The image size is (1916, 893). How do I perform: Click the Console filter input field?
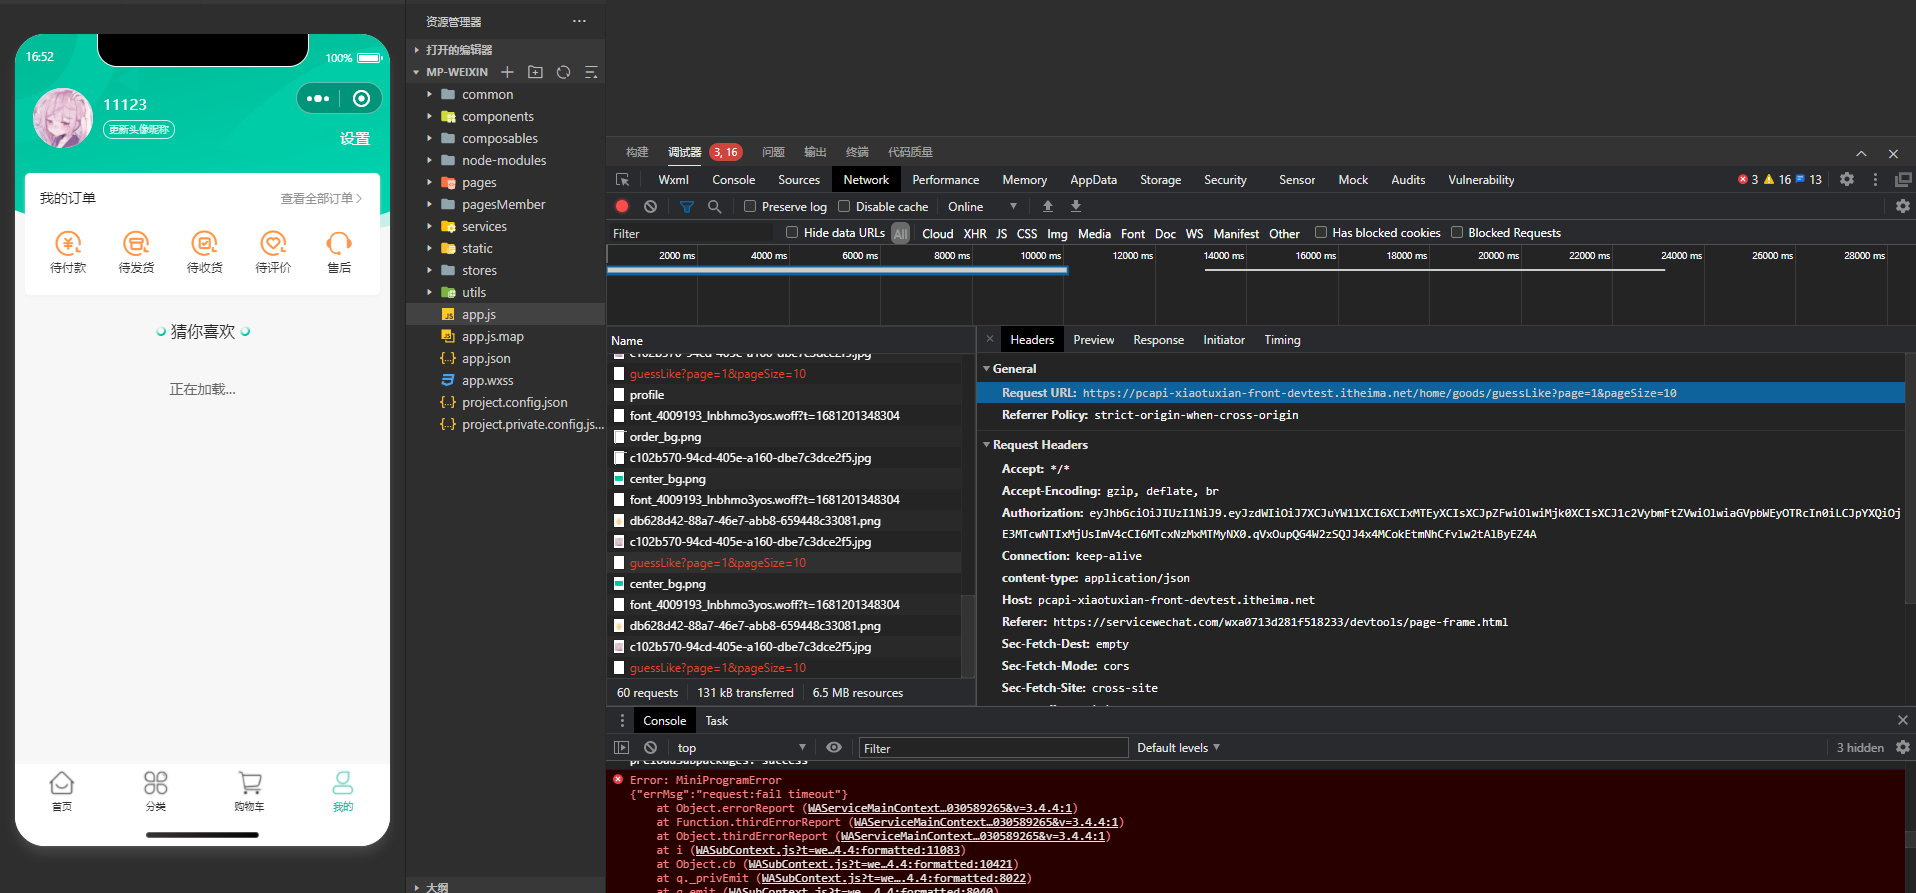993,748
